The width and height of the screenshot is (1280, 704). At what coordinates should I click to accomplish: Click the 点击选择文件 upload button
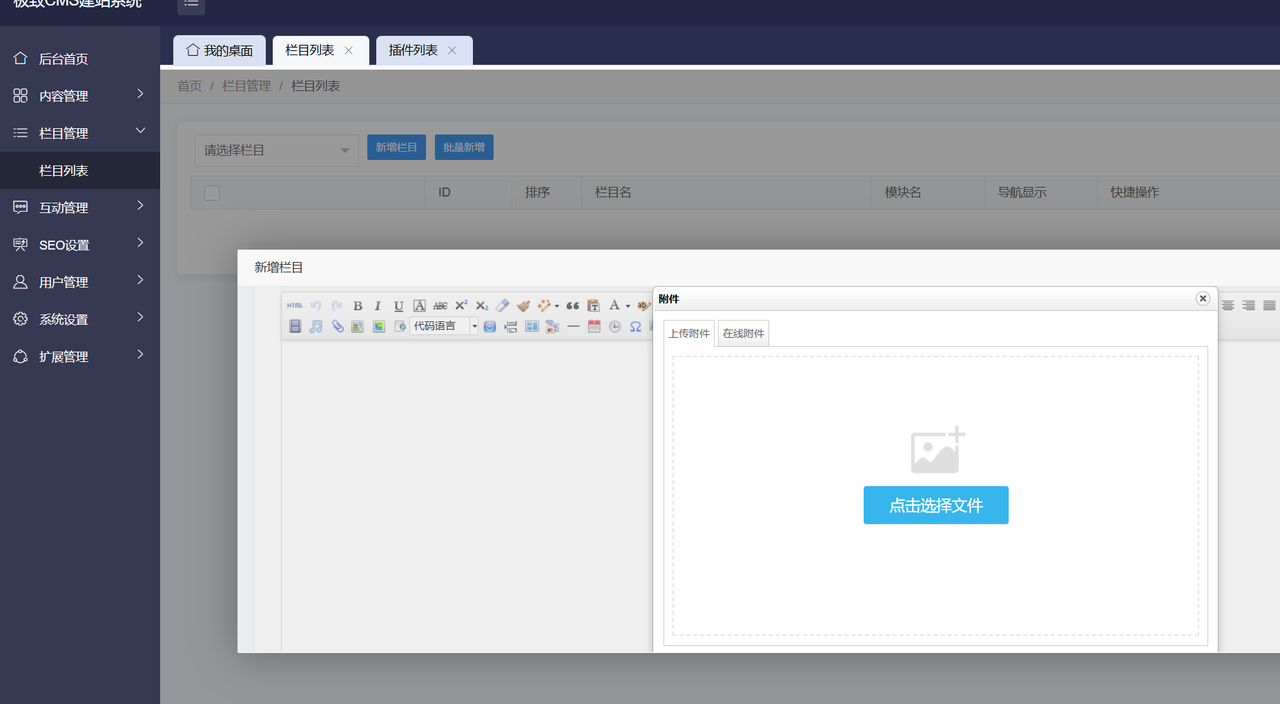935,506
